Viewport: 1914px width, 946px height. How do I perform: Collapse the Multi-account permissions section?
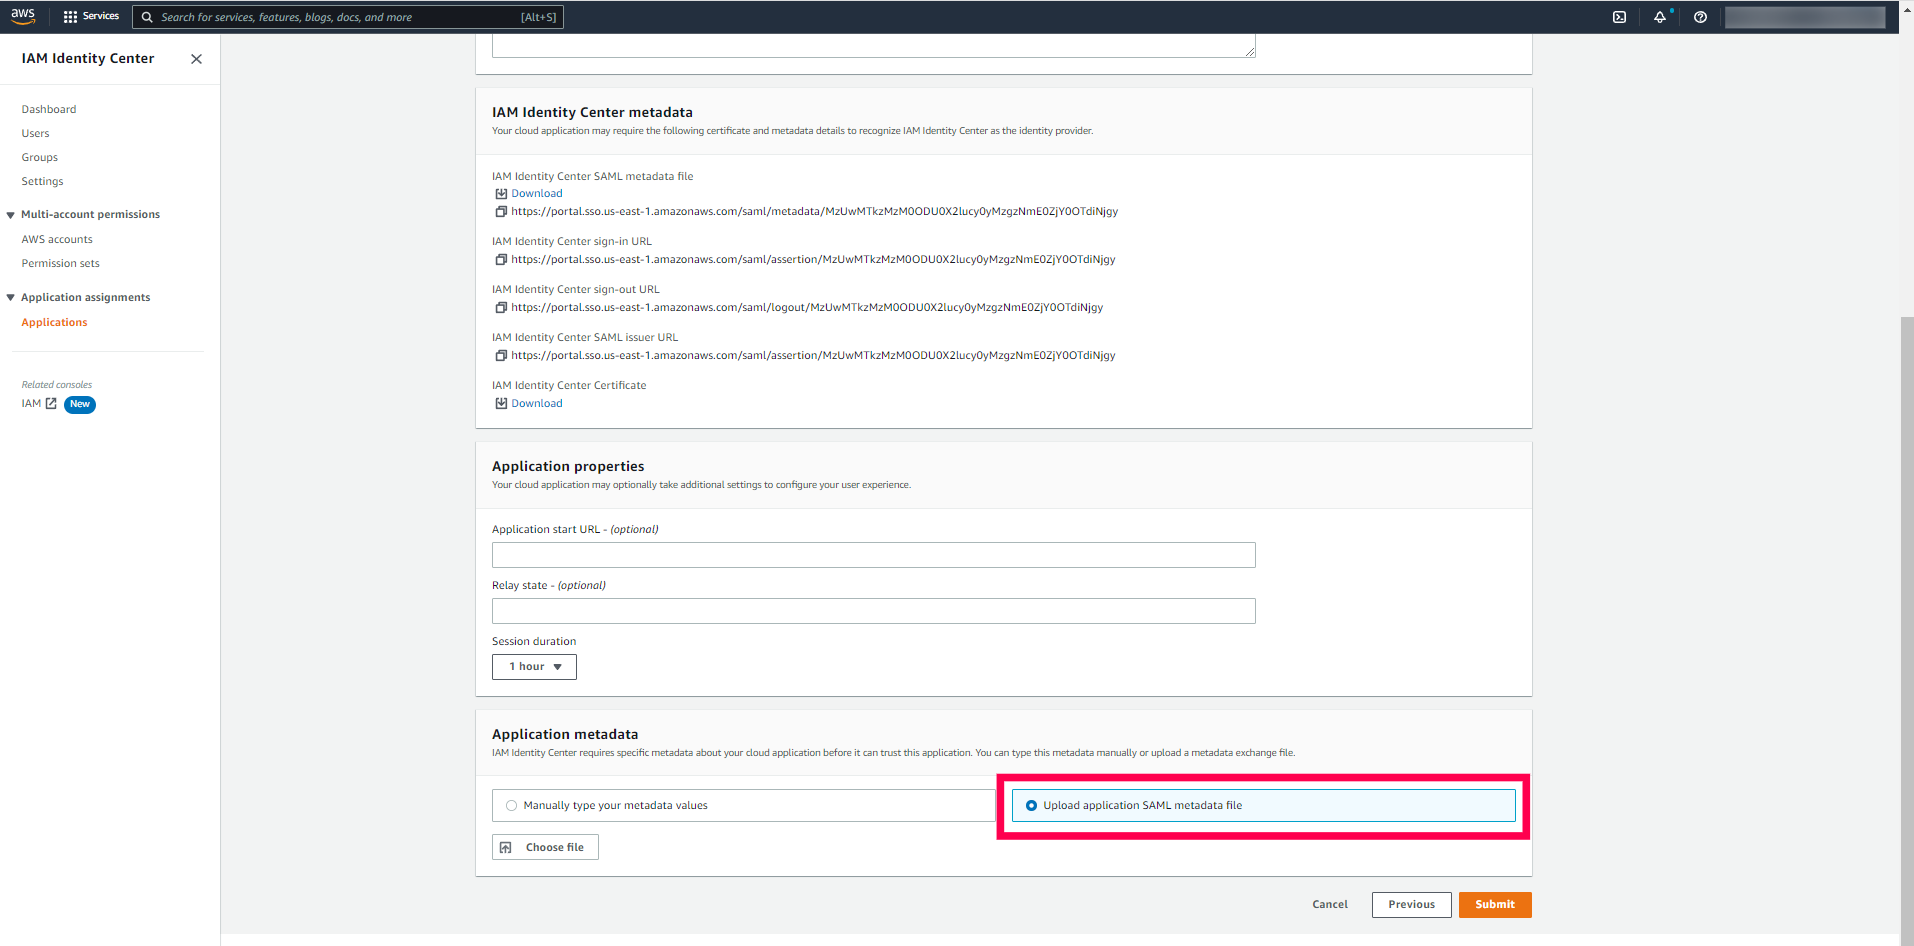coord(10,215)
